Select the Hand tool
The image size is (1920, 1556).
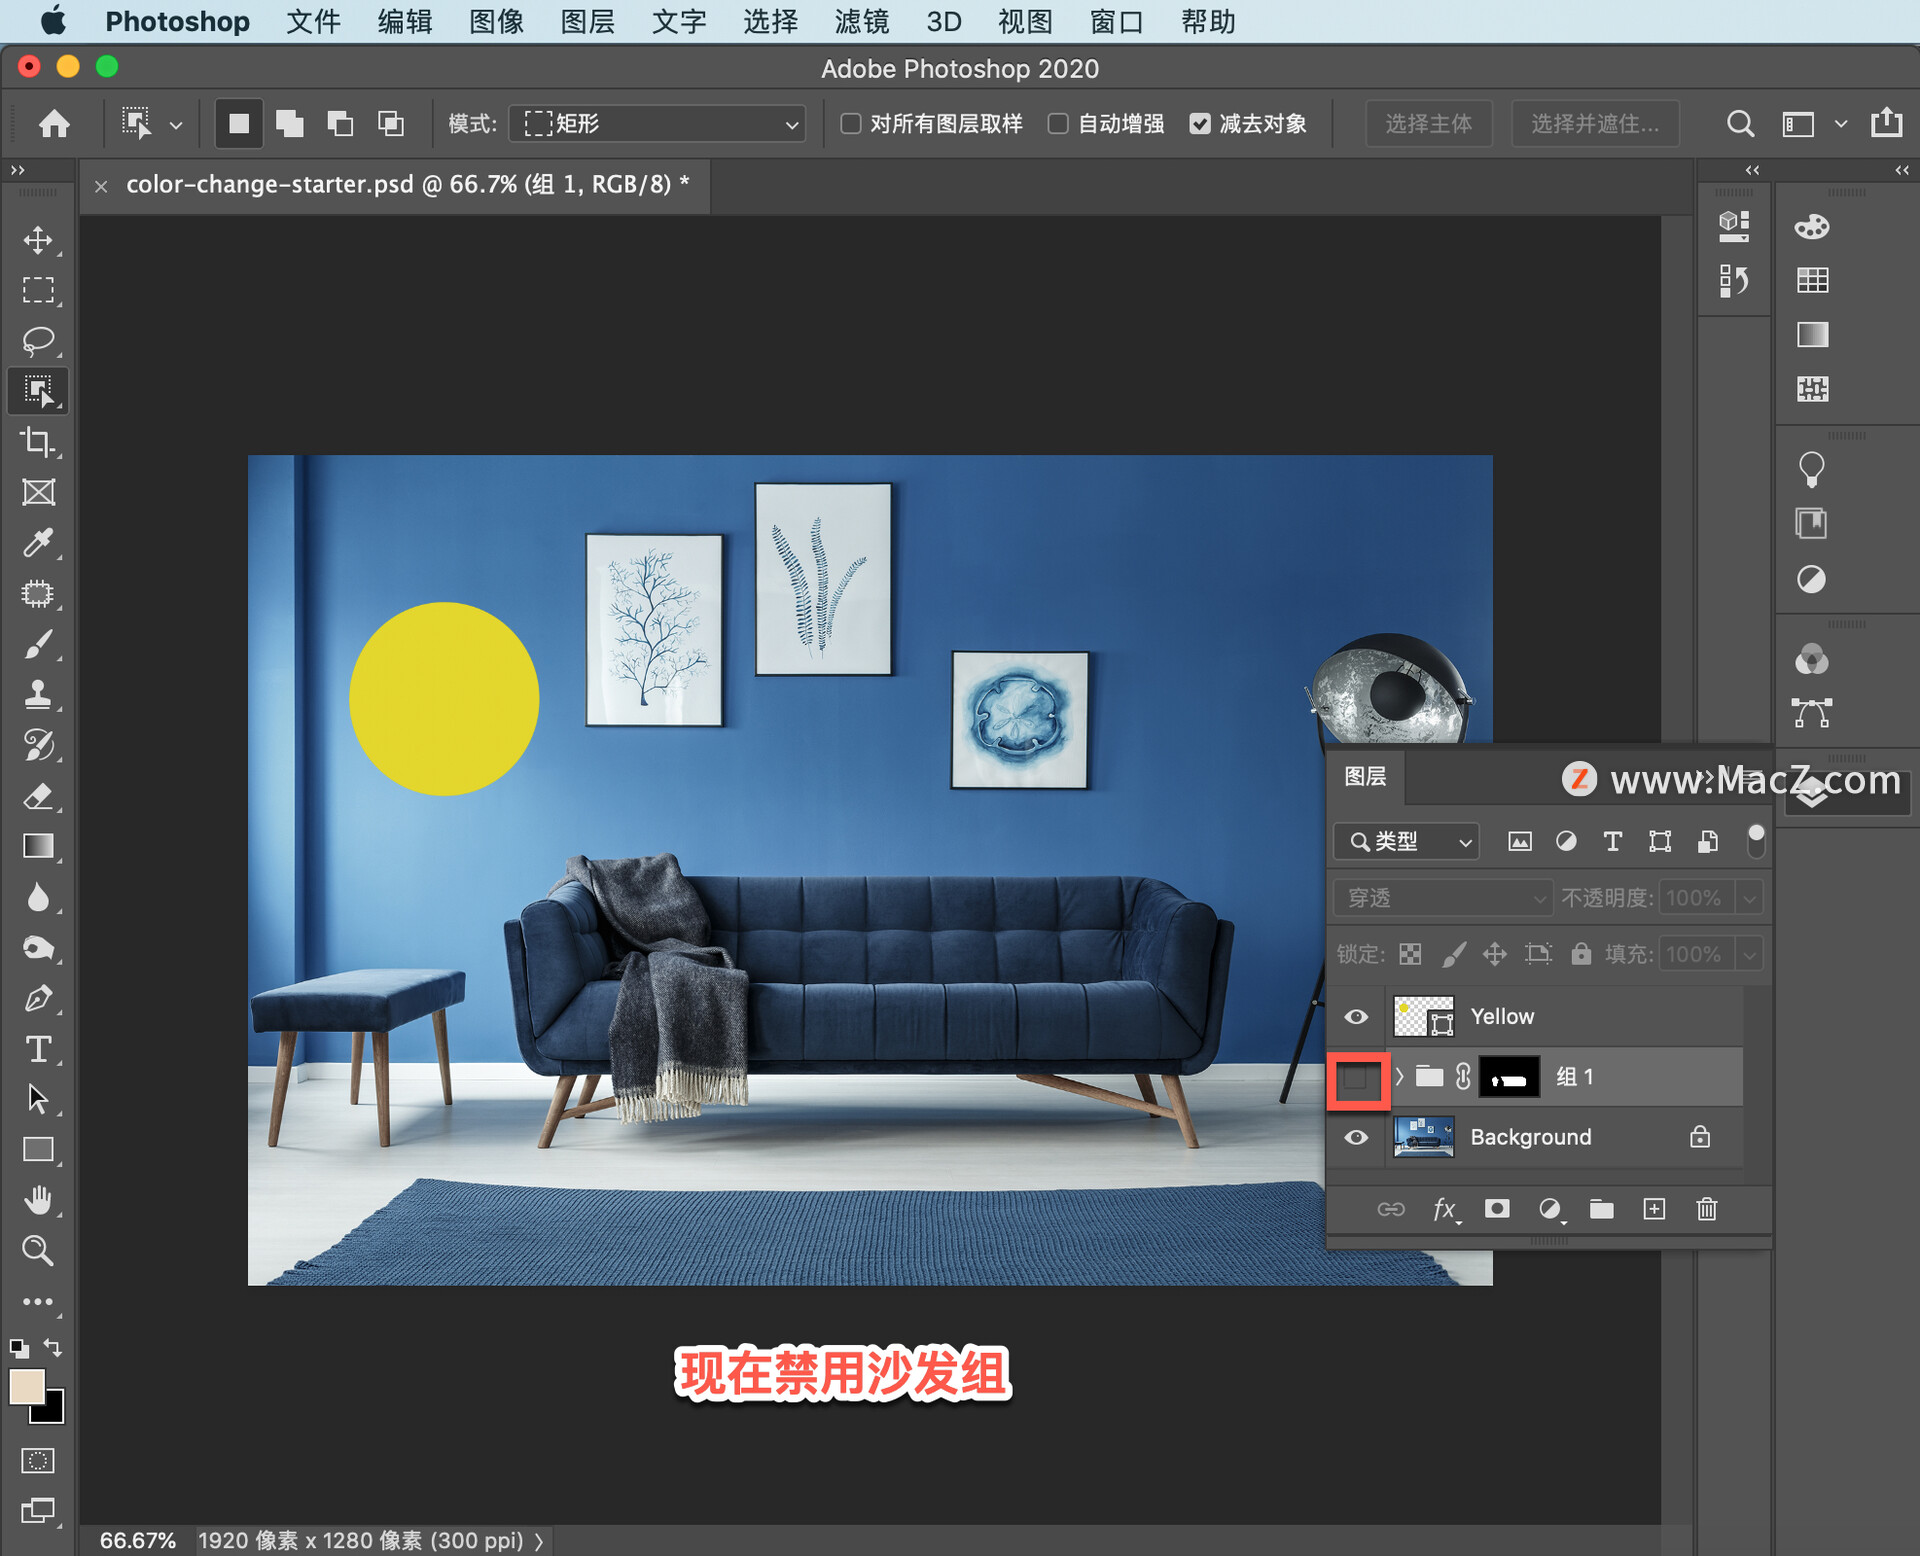pyautogui.click(x=38, y=1200)
